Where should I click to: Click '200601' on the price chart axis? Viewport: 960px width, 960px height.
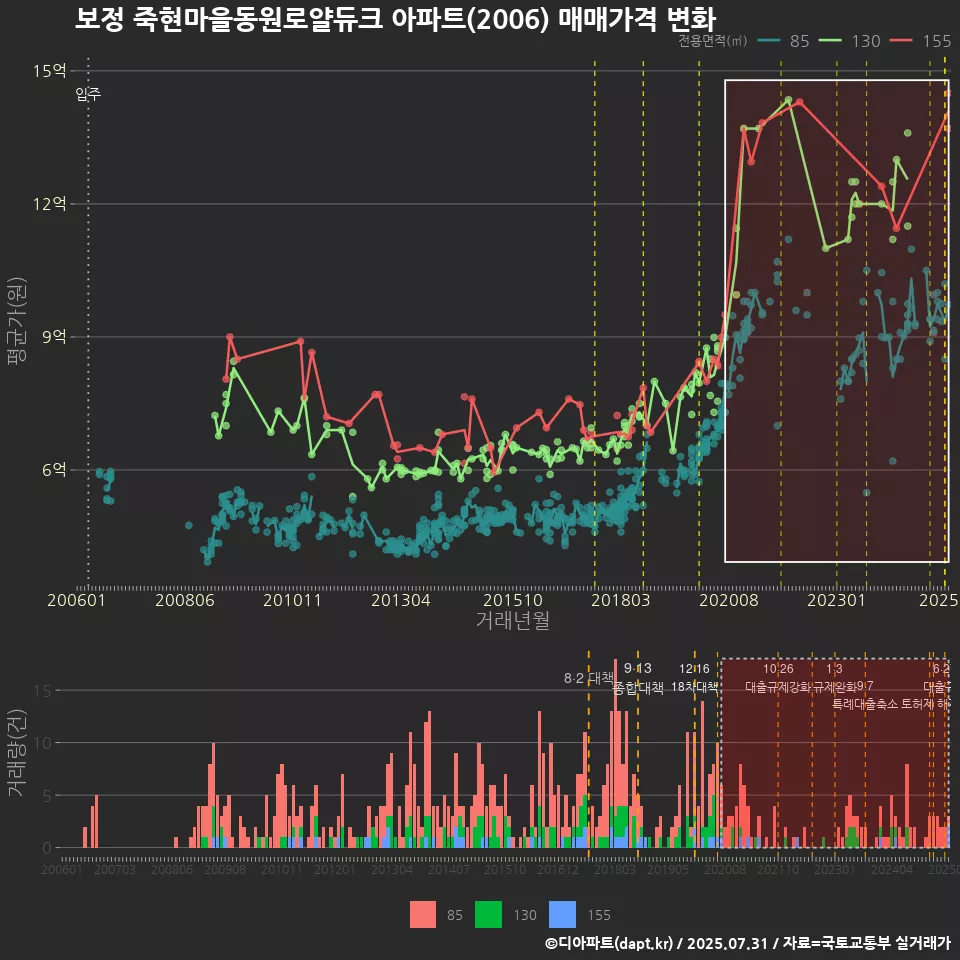[77, 600]
